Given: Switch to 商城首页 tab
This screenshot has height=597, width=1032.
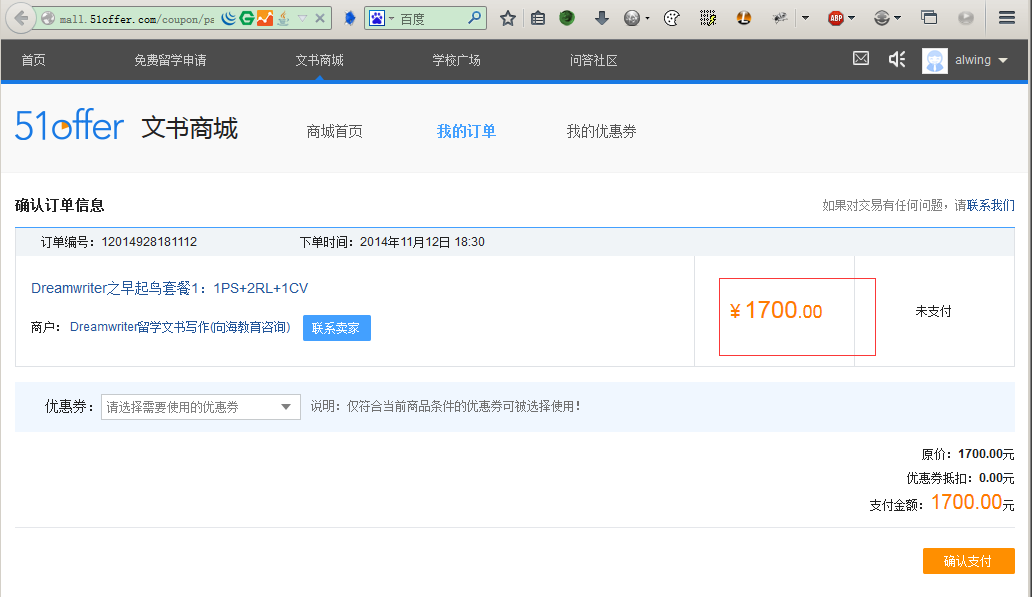Looking at the screenshot, I should click(334, 132).
